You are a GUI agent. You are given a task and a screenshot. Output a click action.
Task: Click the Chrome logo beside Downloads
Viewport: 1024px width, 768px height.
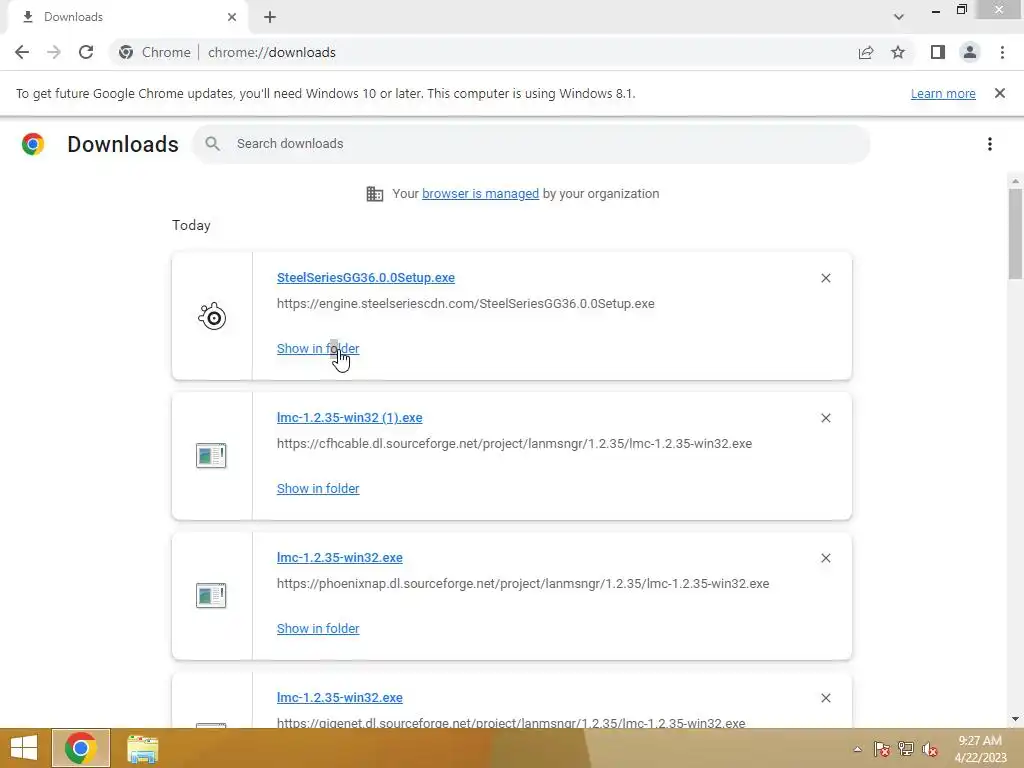(x=33, y=144)
